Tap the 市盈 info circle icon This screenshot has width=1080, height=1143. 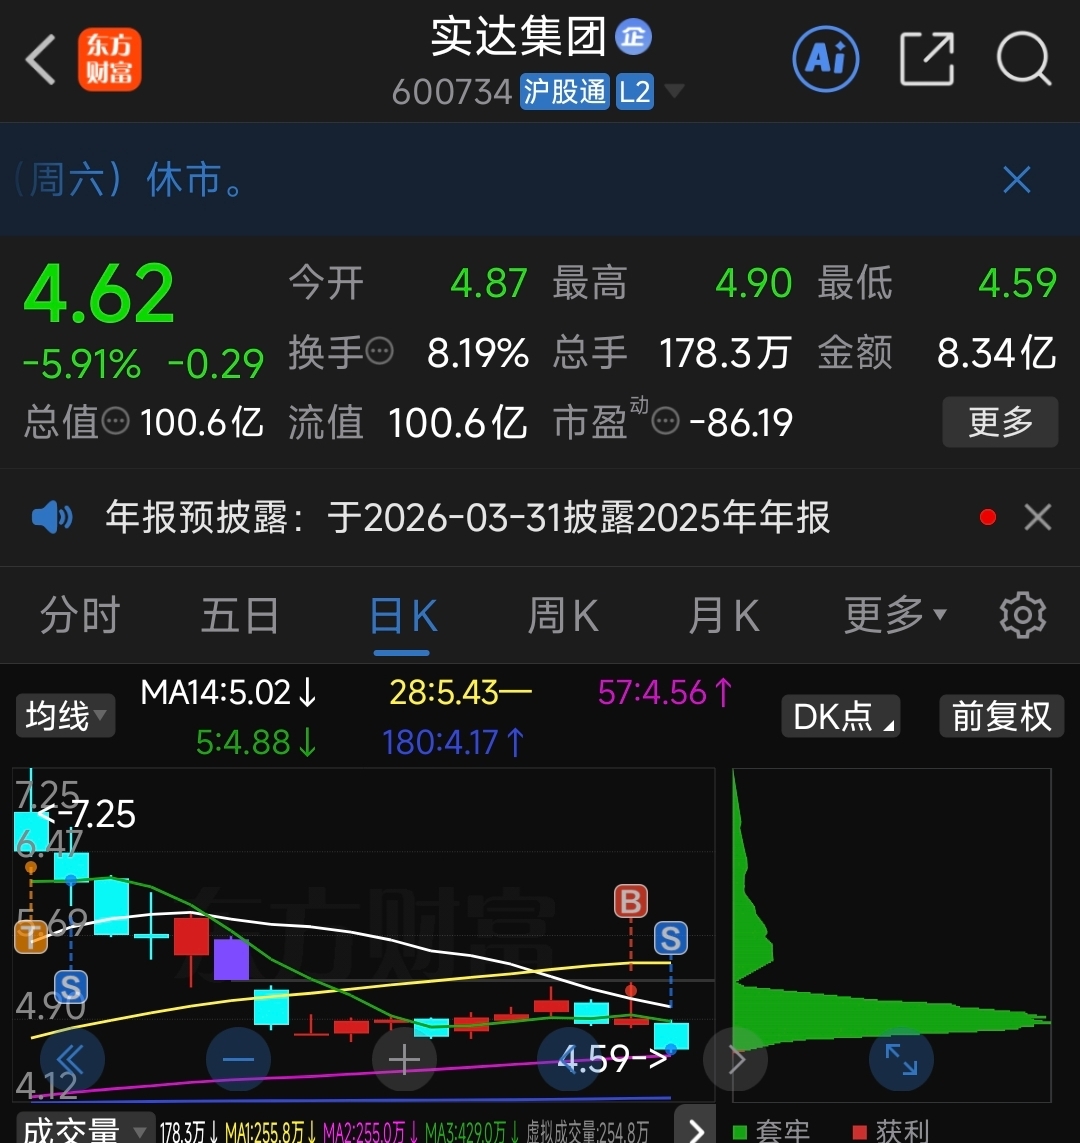point(665,421)
